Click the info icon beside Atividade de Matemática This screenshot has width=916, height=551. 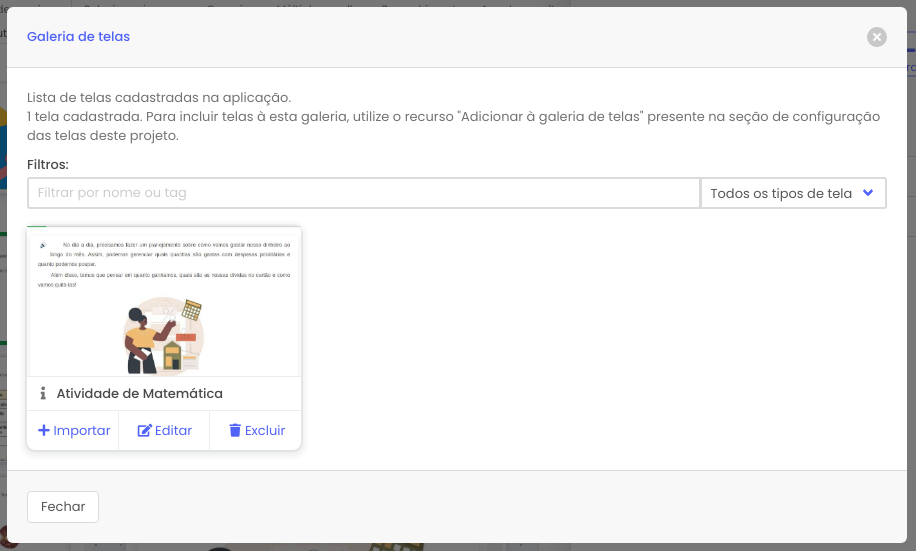pos(43,393)
